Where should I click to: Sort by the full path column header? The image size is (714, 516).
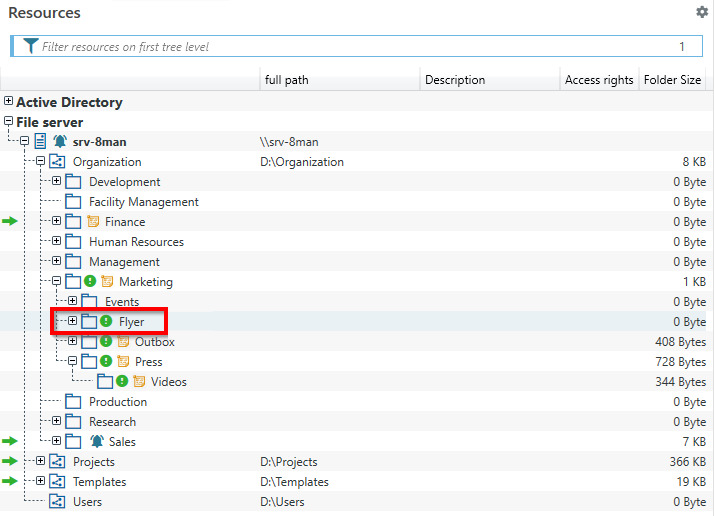pyautogui.click(x=286, y=80)
